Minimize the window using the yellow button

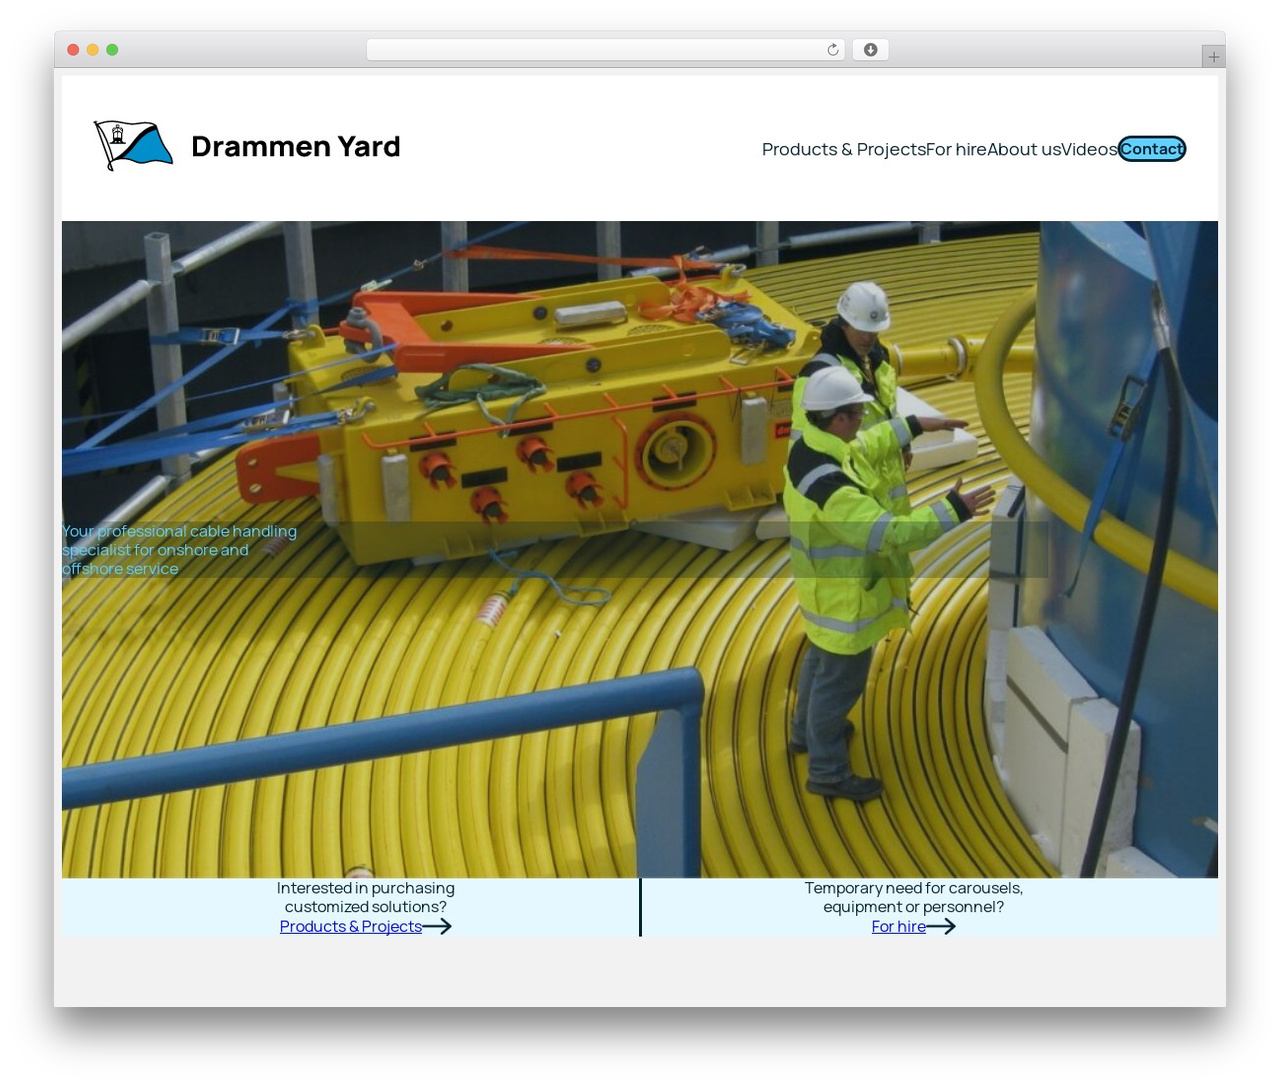coord(92,50)
